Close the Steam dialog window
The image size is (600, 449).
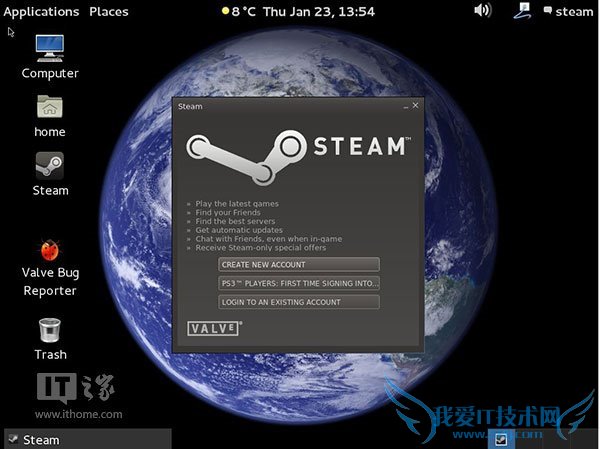(x=416, y=105)
